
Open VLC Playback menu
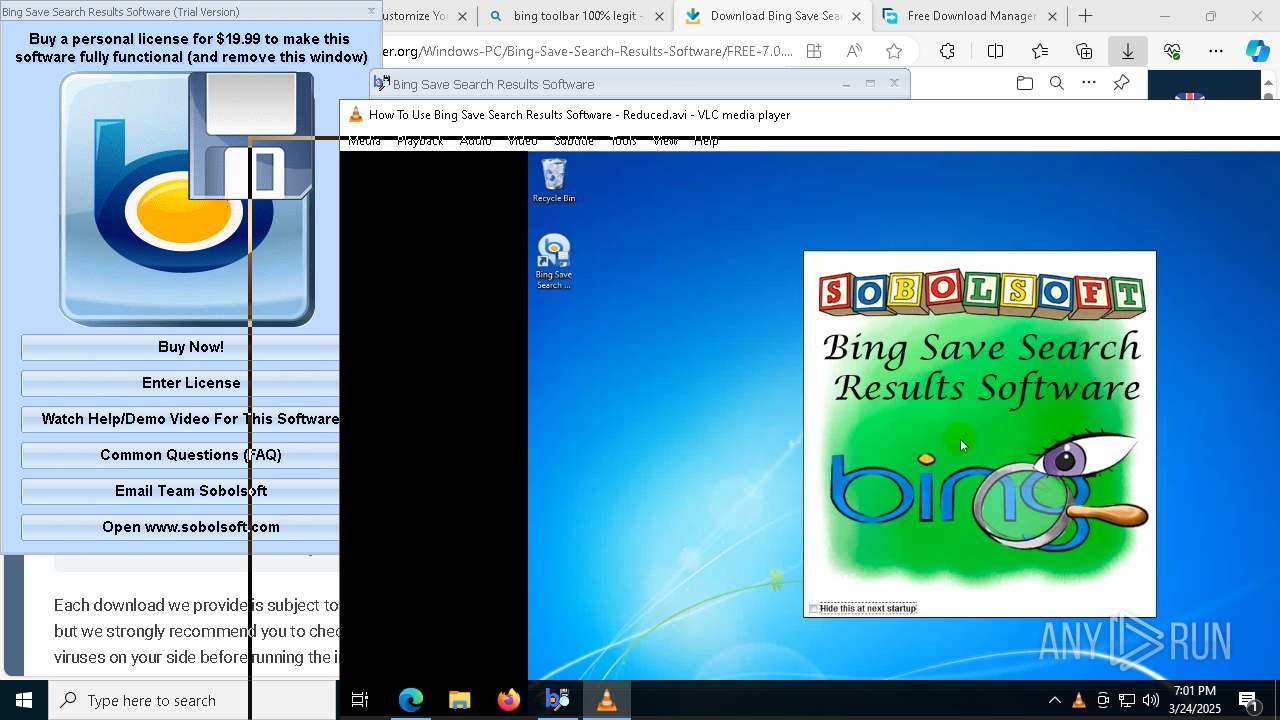[x=419, y=141]
